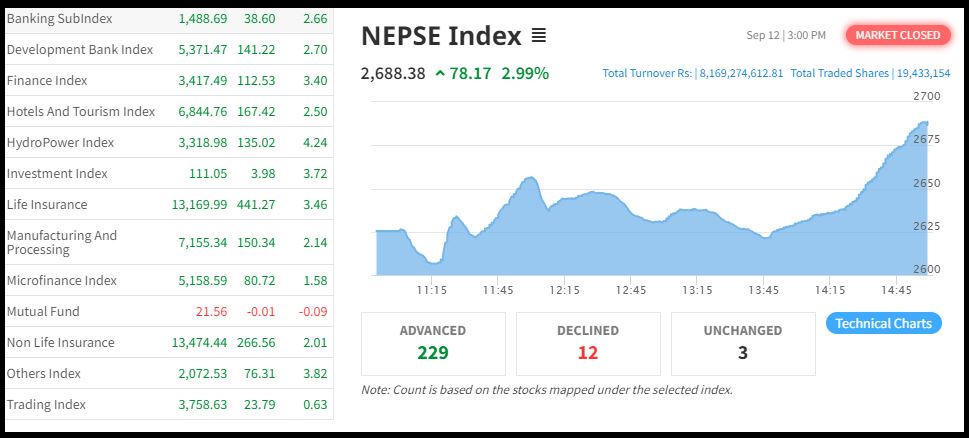The width and height of the screenshot is (969, 438).
Task: Click the Market Closed status badge
Action: [897, 35]
